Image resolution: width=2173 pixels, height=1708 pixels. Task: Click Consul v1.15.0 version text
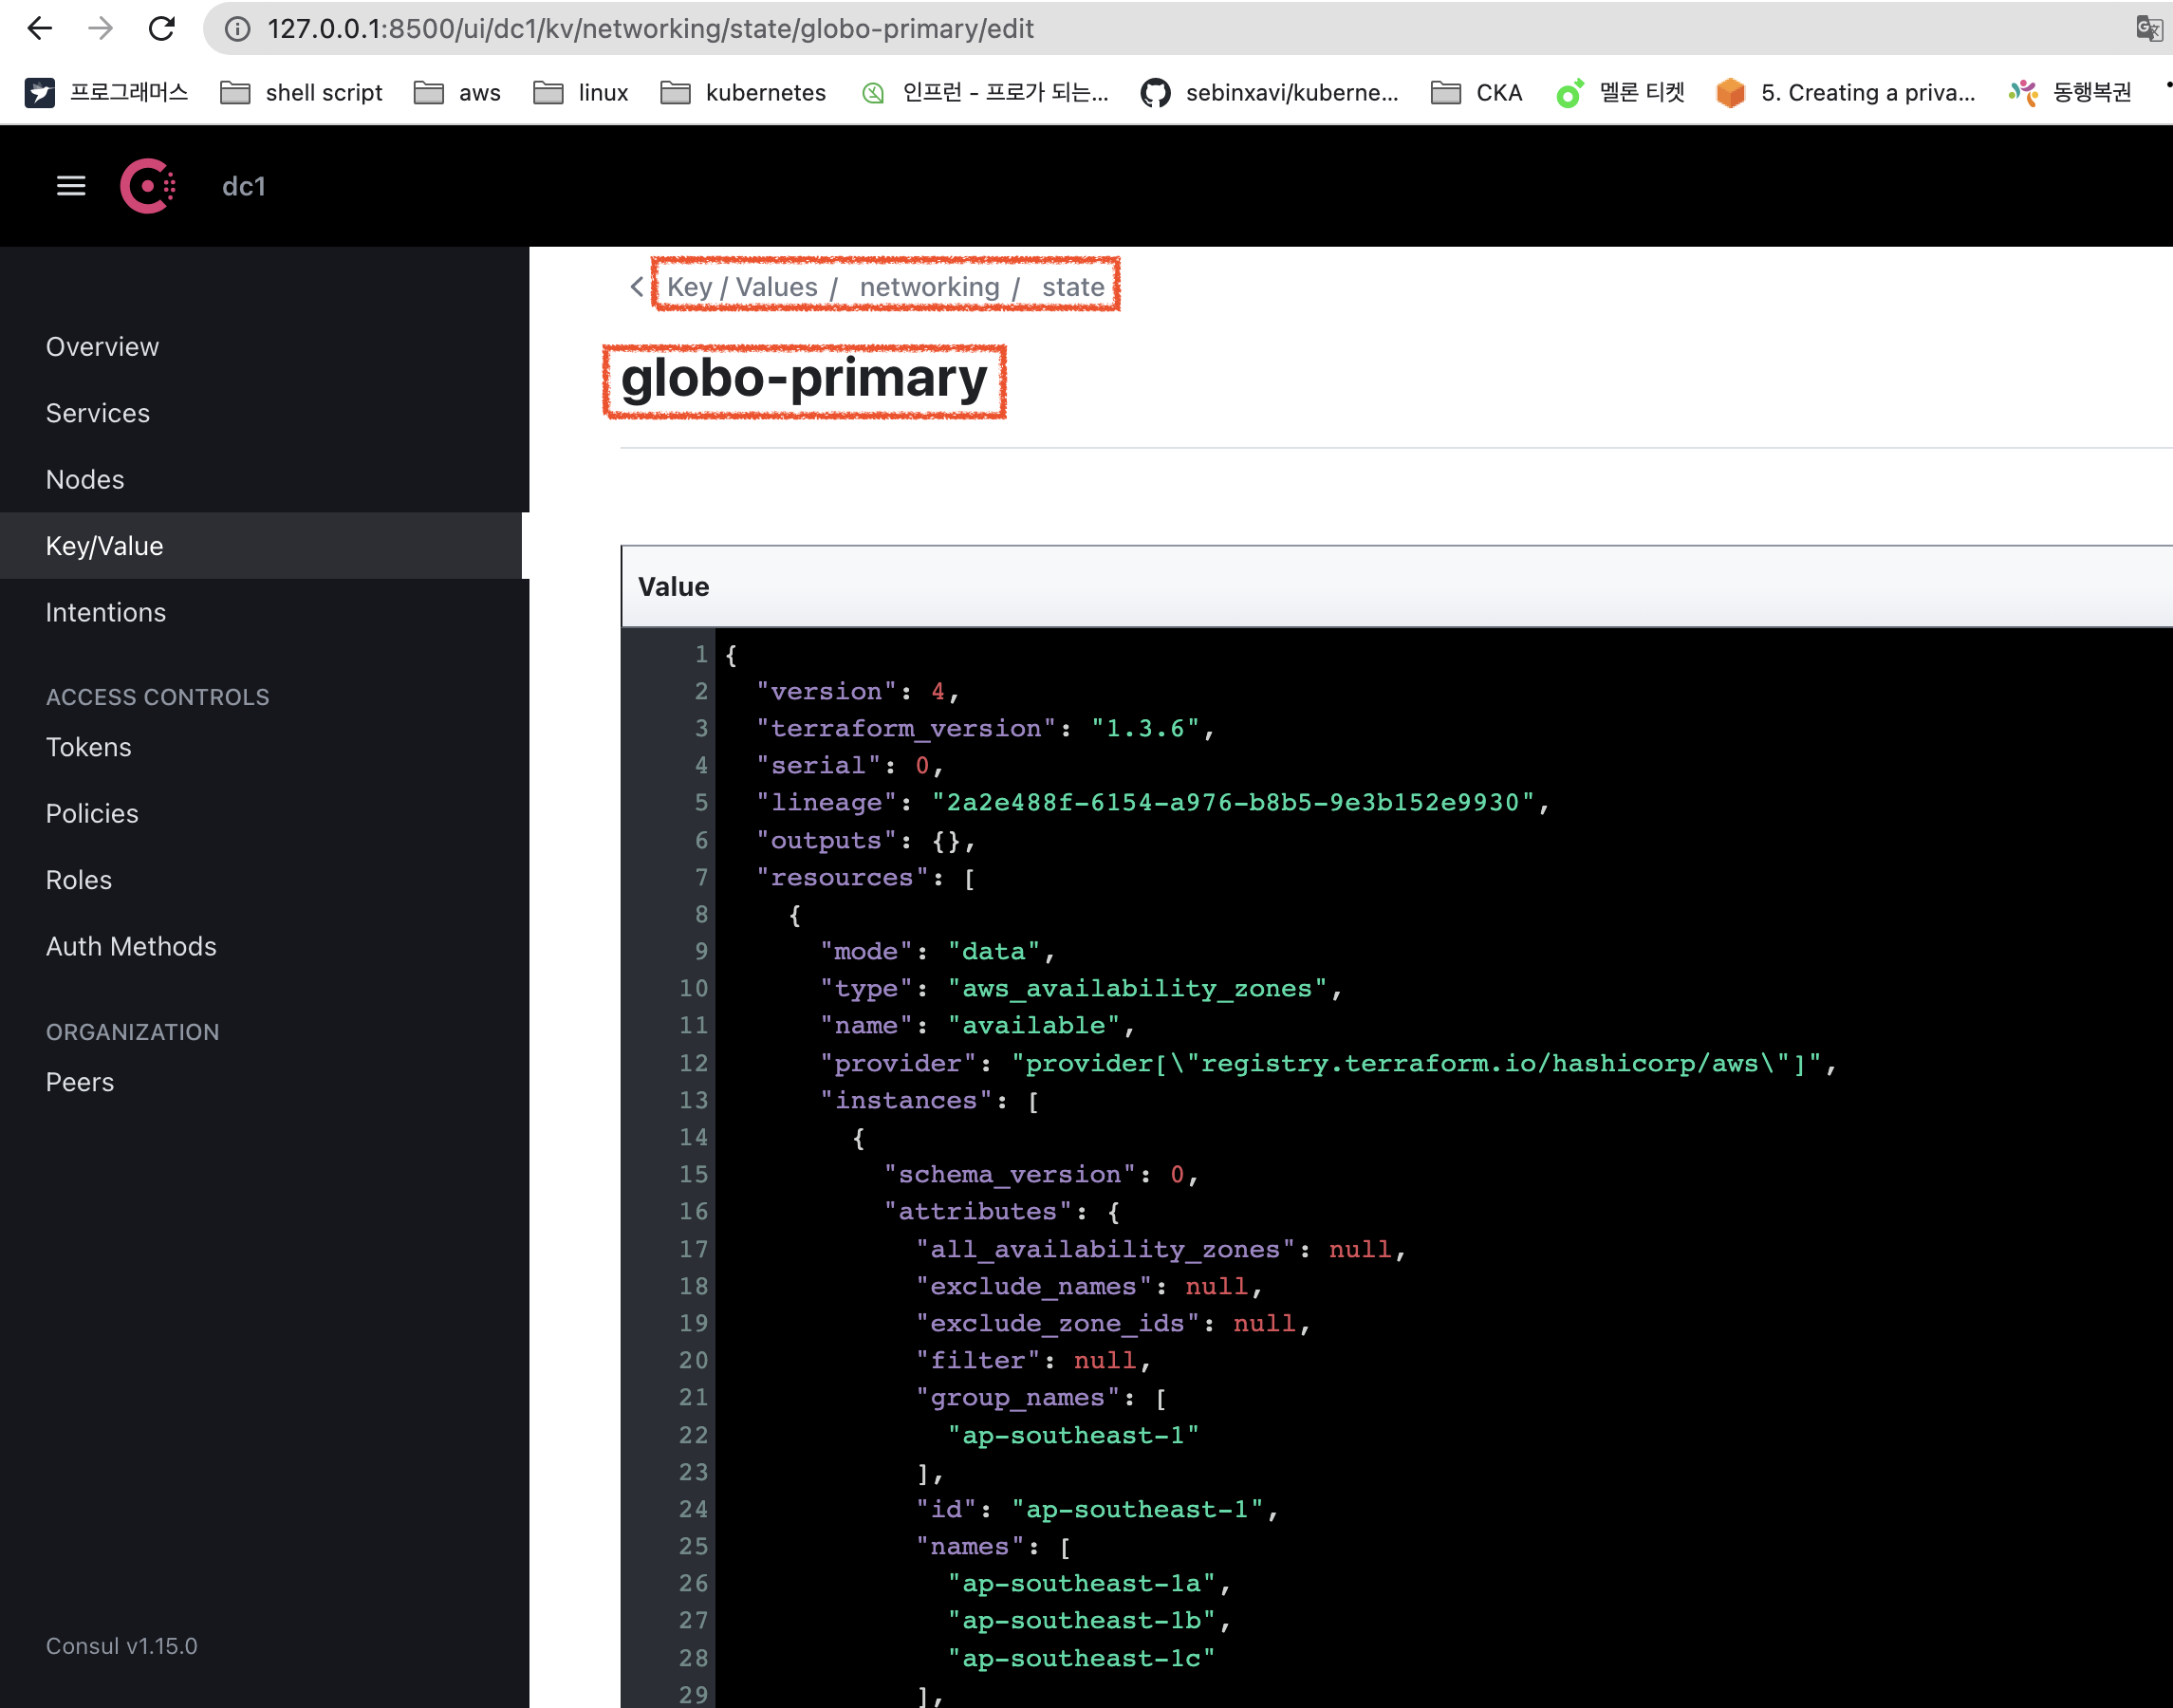[122, 1646]
